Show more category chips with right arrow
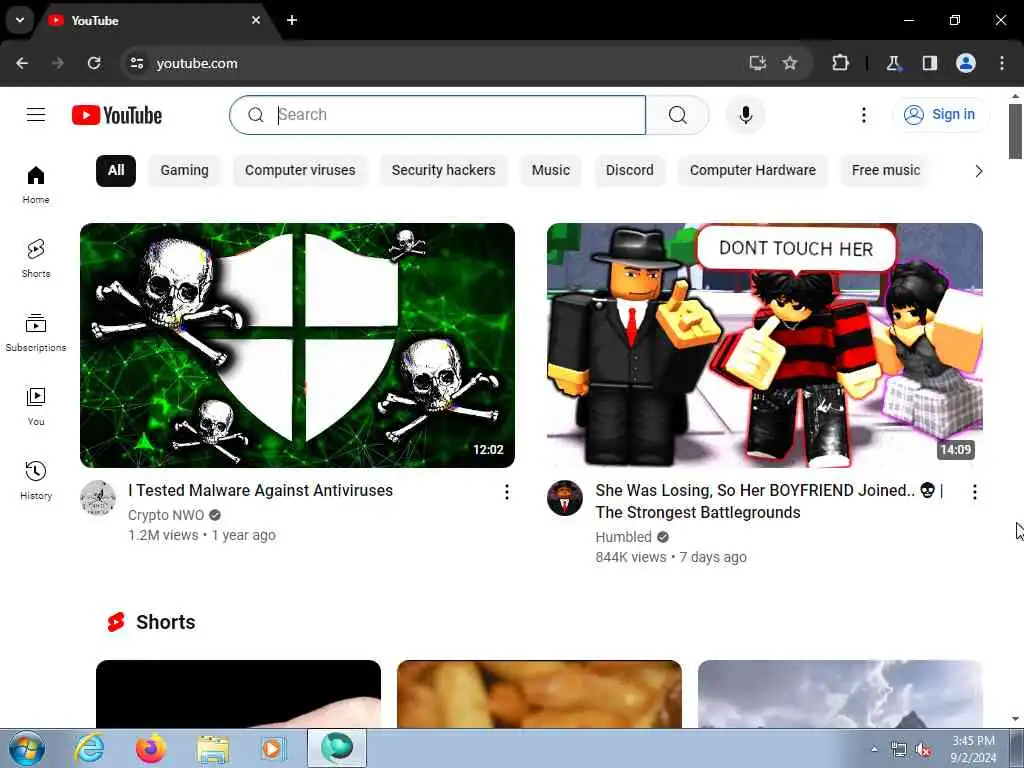The height and width of the screenshot is (768, 1024). (978, 171)
